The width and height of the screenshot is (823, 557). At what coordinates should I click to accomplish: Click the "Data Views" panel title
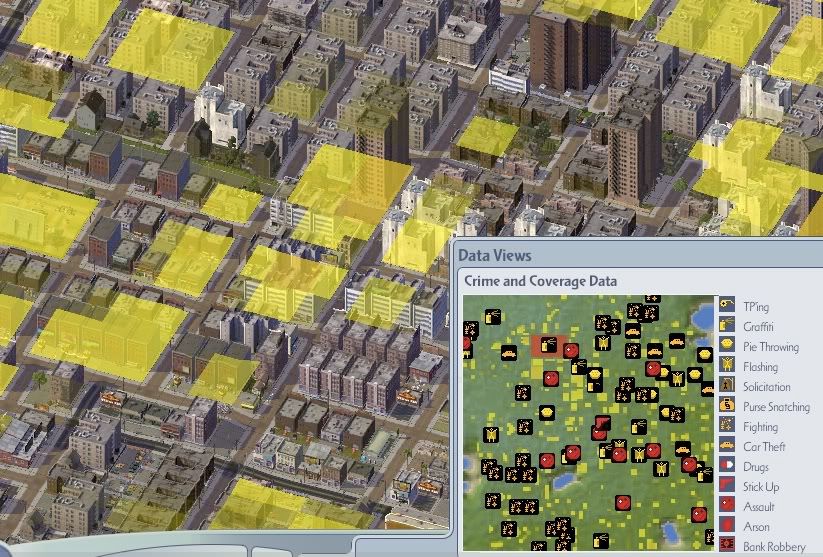pyautogui.click(x=495, y=255)
